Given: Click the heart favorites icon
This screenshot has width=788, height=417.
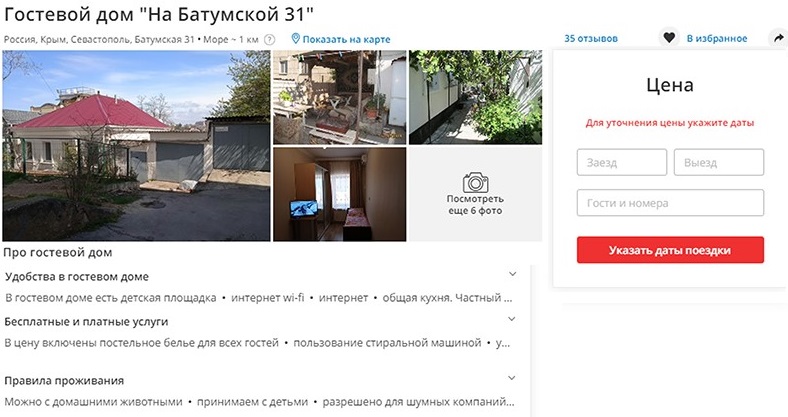Looking at the screenshot, I should [x=668, y=38].
